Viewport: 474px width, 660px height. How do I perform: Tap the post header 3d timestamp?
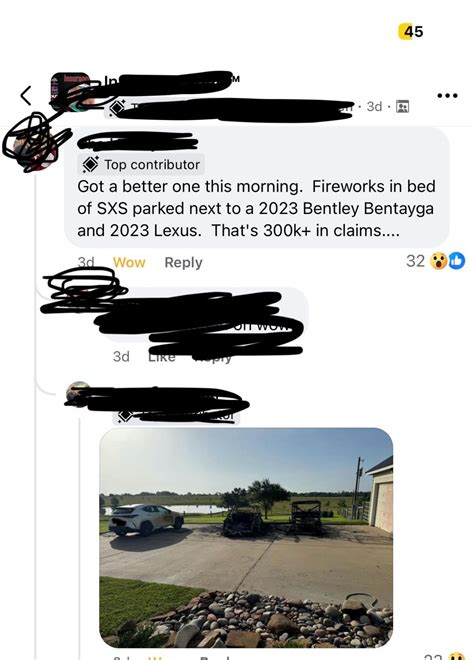[x=374, y=107]
